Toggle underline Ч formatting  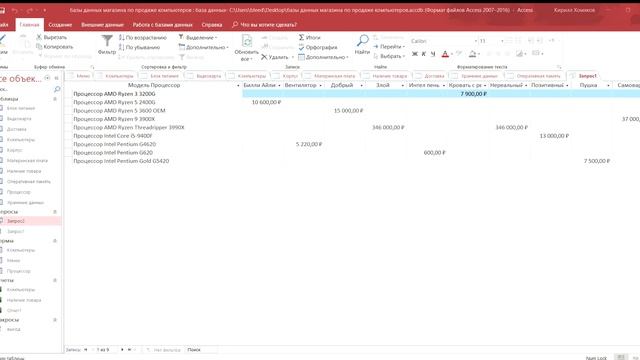(x=433, y=54)
